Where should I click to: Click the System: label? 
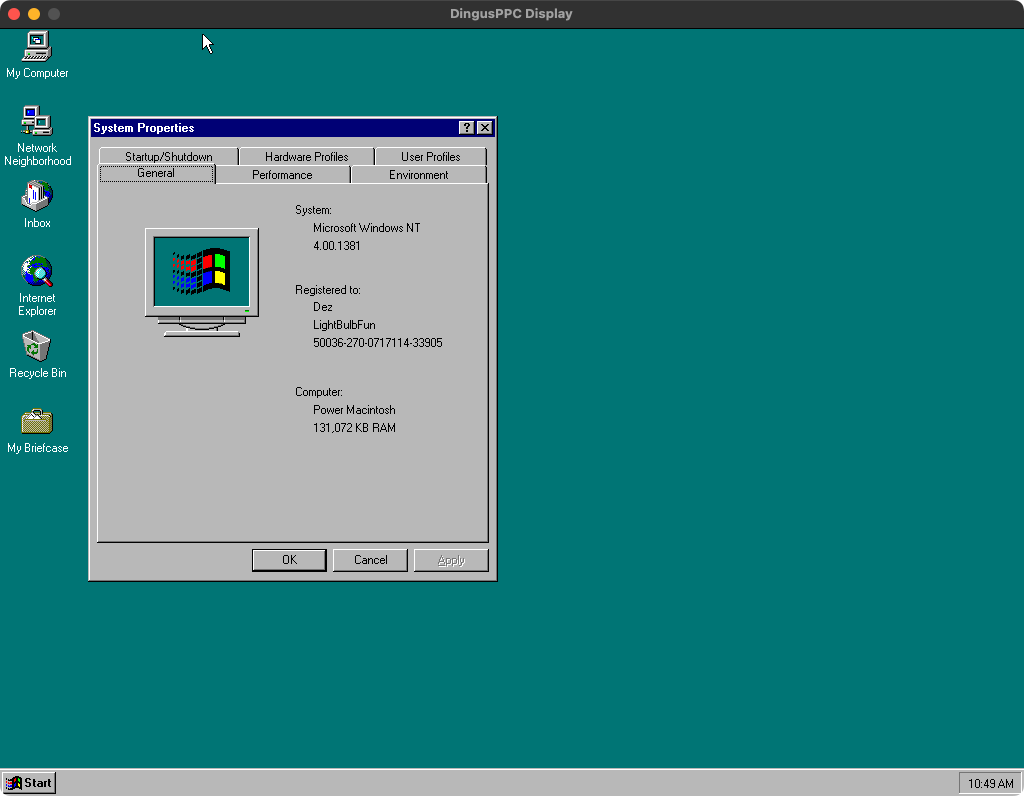pyautogui.click(x=313, y=210)
